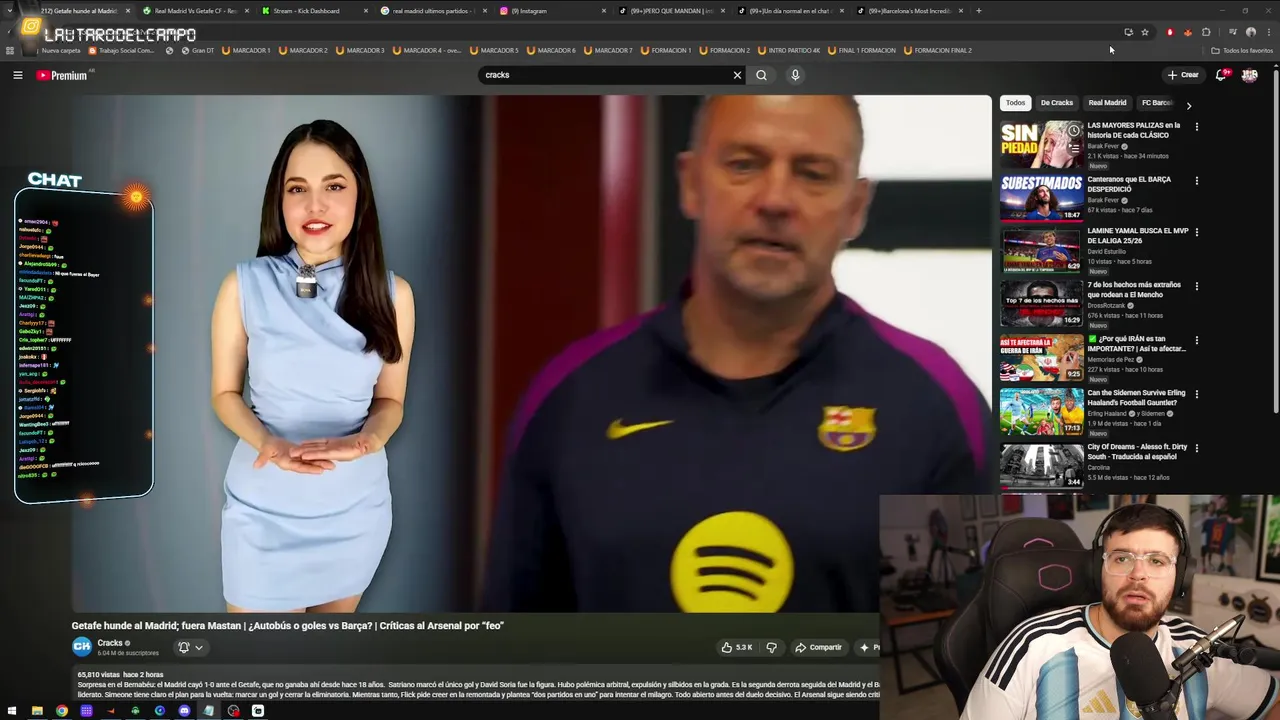Viewport: 1280px width, 720px height.
Task: Open options for 'LAMINE YAMAL BUSCA' video
Action: click(x=1196, y=232)
